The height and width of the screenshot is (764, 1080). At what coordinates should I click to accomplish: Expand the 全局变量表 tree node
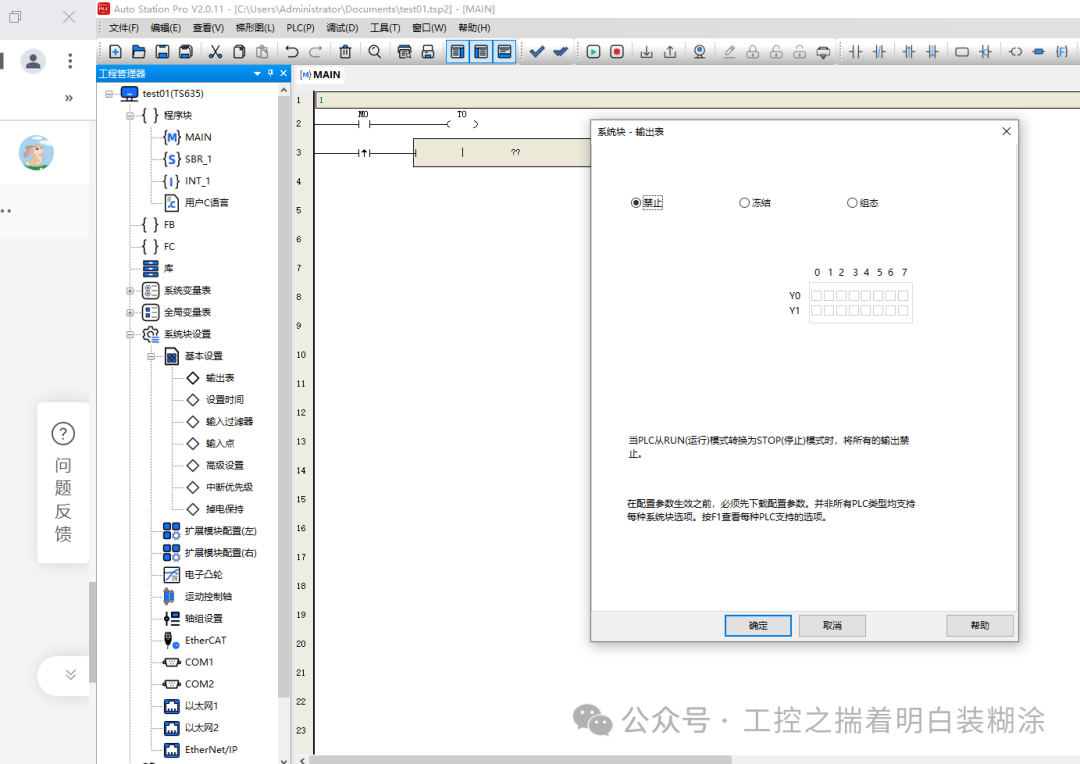[x=129, y=313]
